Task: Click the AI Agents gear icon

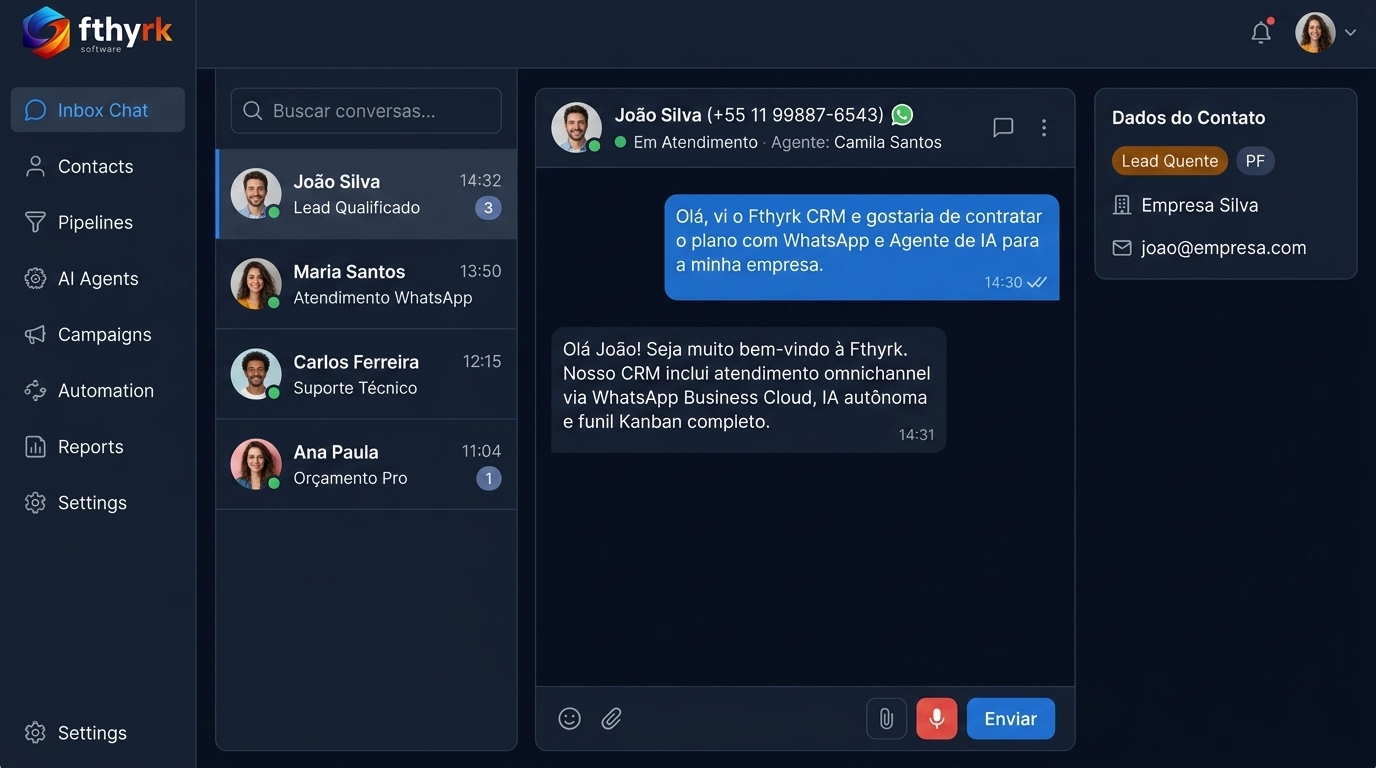Action: tap(35, 278)
